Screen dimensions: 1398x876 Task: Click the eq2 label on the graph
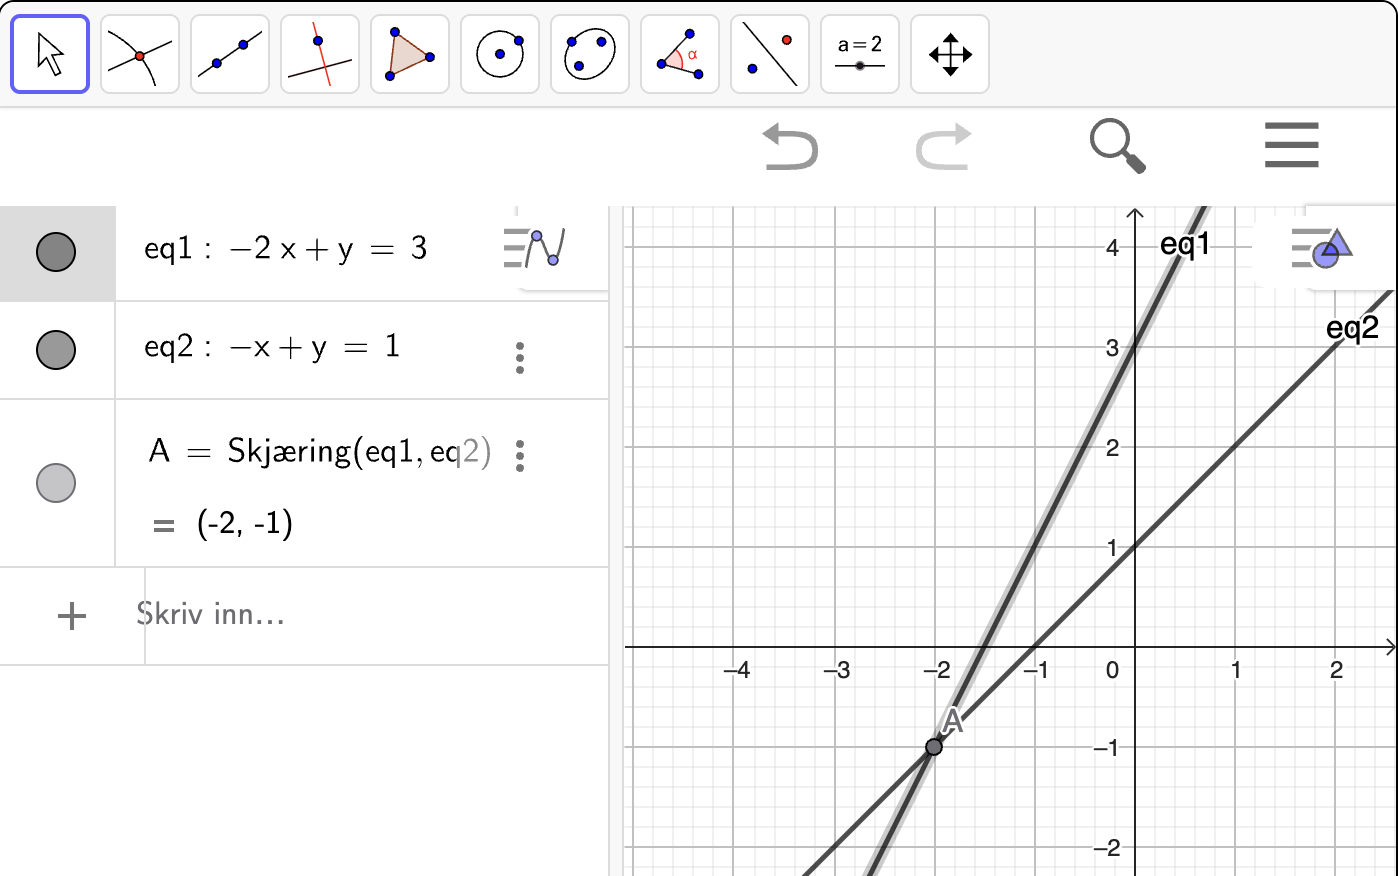pos(1353,328)
